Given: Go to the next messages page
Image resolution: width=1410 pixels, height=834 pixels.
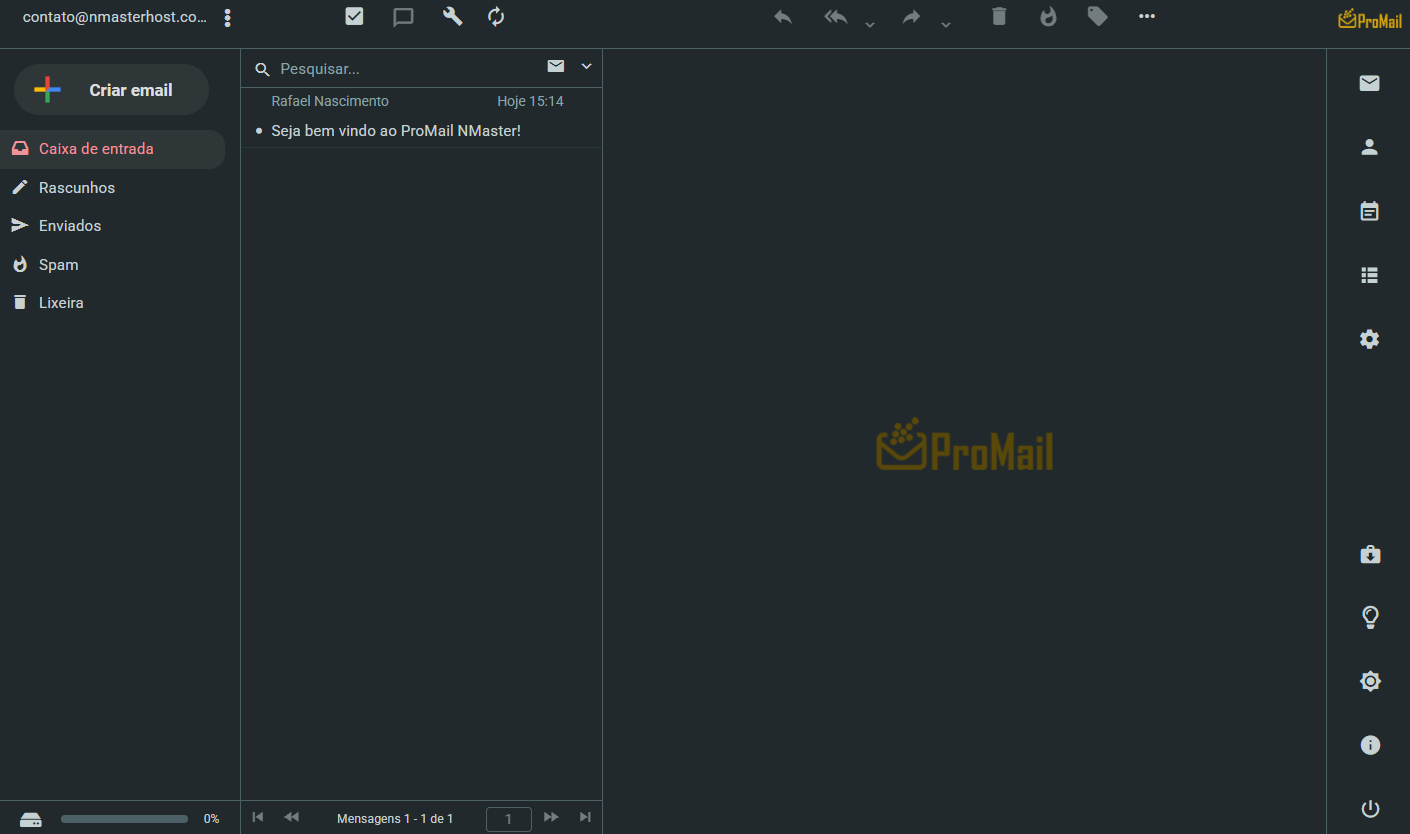Looking at the screenshot, I should [x=551, y=817].
